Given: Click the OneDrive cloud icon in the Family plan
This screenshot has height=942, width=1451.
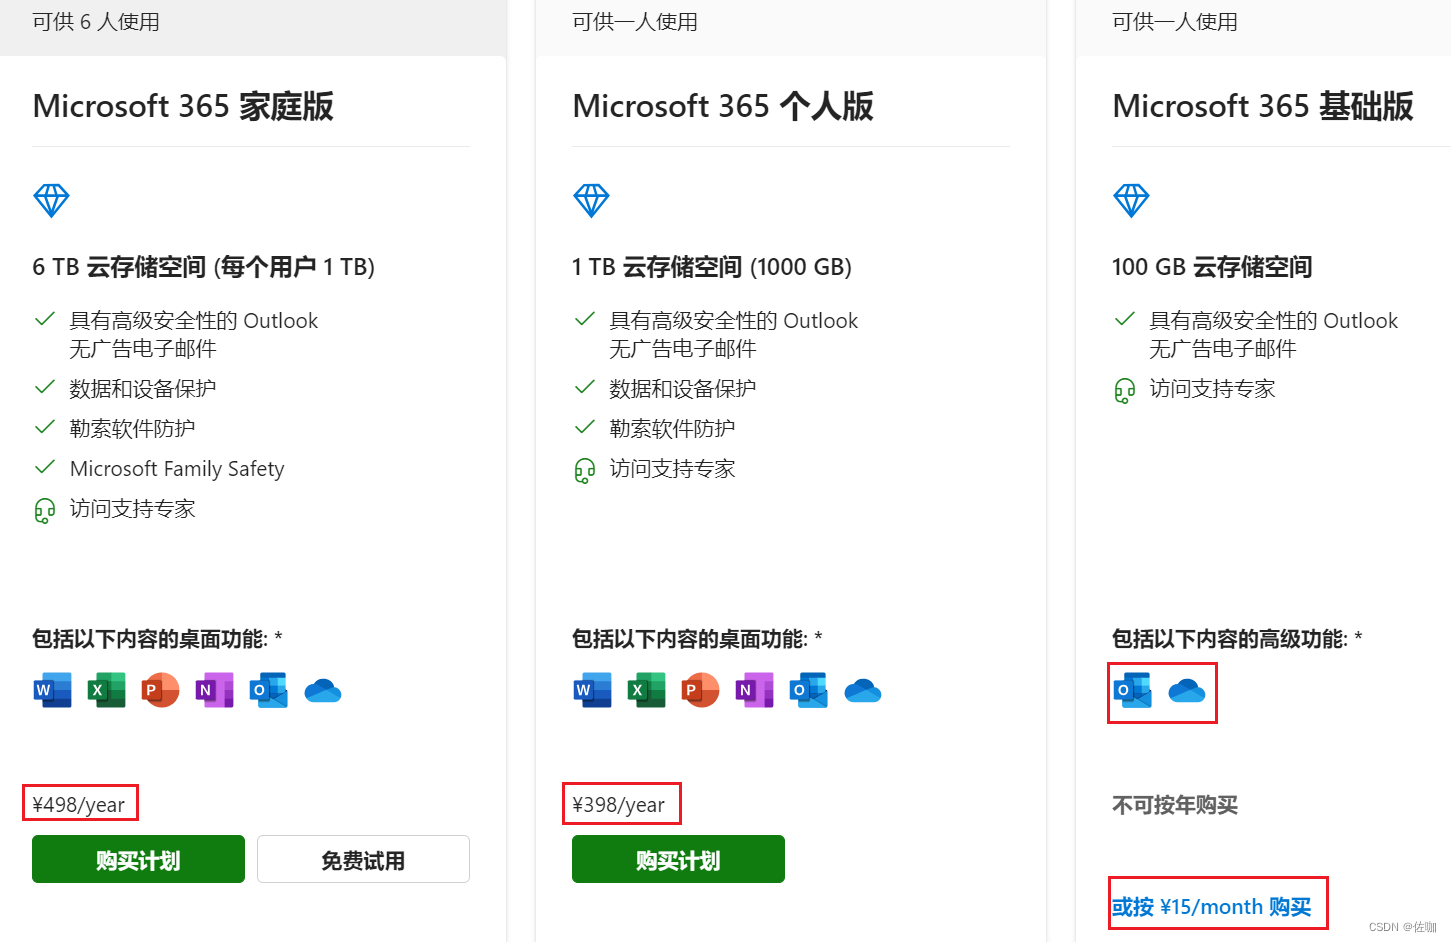Looking at the screenshot, I should [x=322, y=691].
